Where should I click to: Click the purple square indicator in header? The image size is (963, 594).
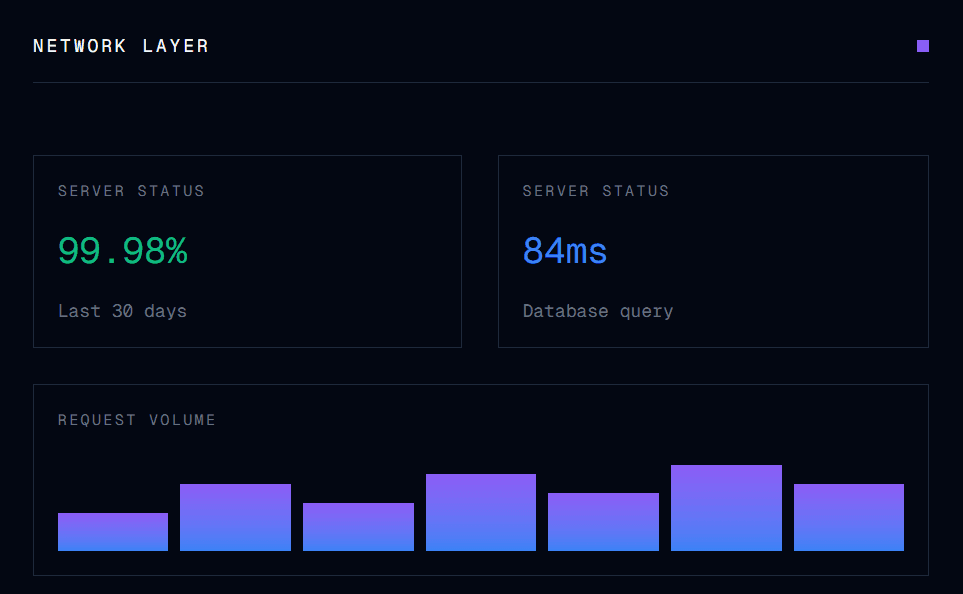(922, 46)
